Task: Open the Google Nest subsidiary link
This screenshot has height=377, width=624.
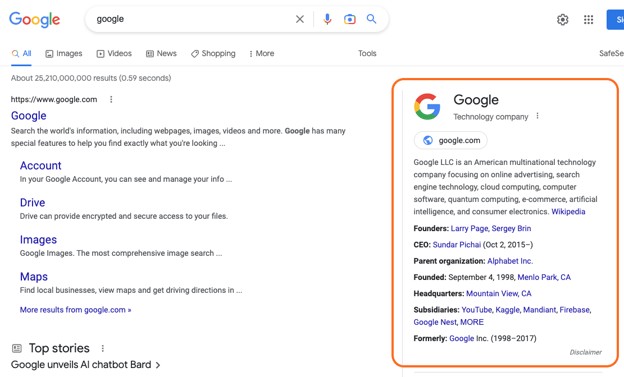Action: (435, 322)
